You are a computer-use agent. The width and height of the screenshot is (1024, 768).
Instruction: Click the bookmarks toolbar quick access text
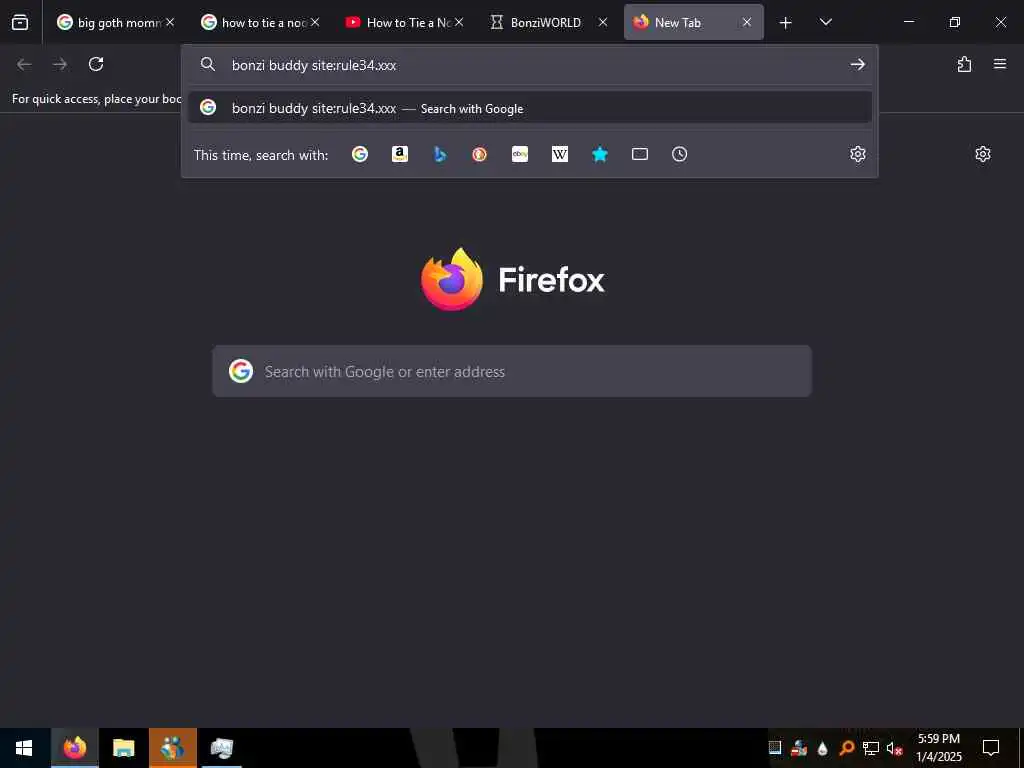point(96,99)
